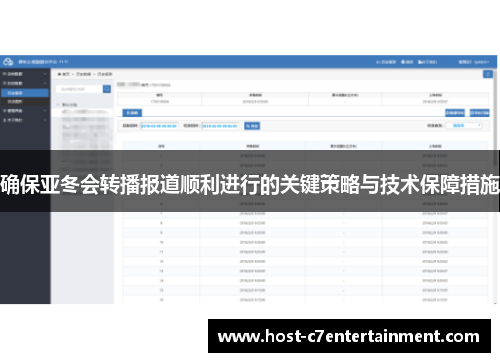Click the cloud logo in the header
The width and height of the screenshot is (500, 362).
tap(8, 62)
